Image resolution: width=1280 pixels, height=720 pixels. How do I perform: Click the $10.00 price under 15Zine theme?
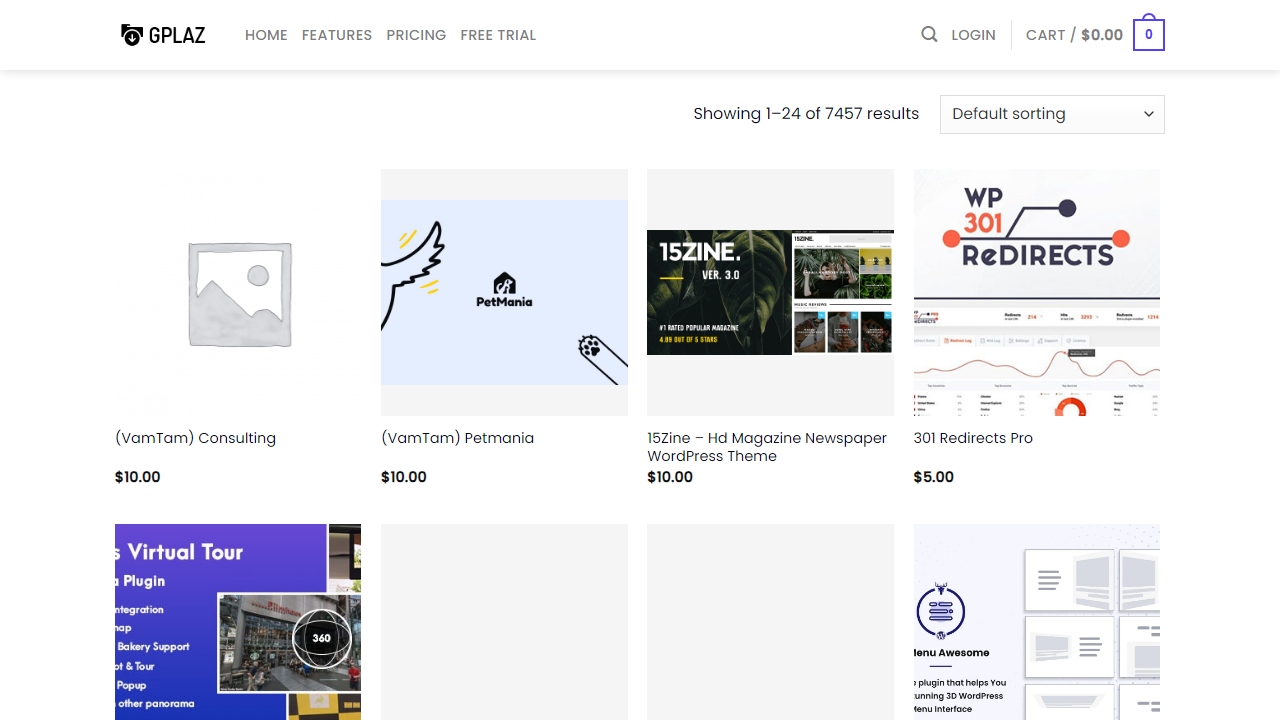tap(670, 477)
